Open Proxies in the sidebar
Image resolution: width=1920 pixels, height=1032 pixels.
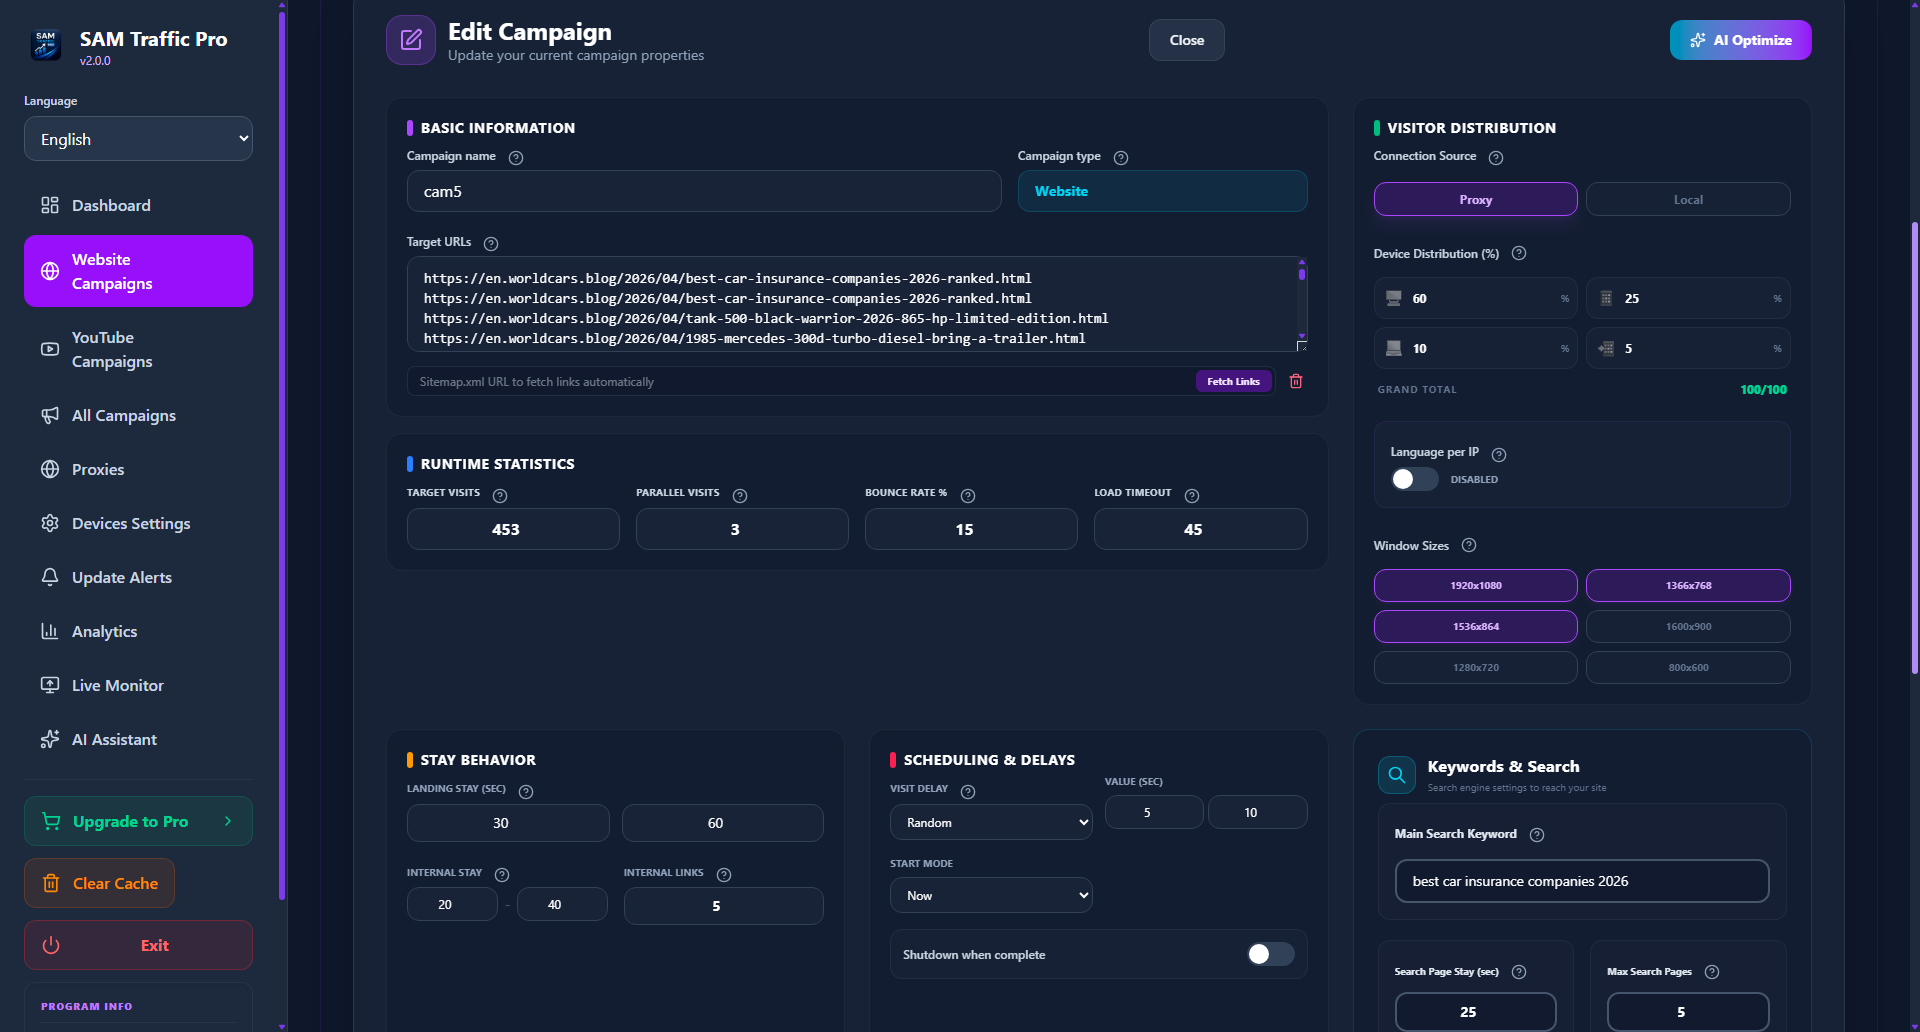138,469
